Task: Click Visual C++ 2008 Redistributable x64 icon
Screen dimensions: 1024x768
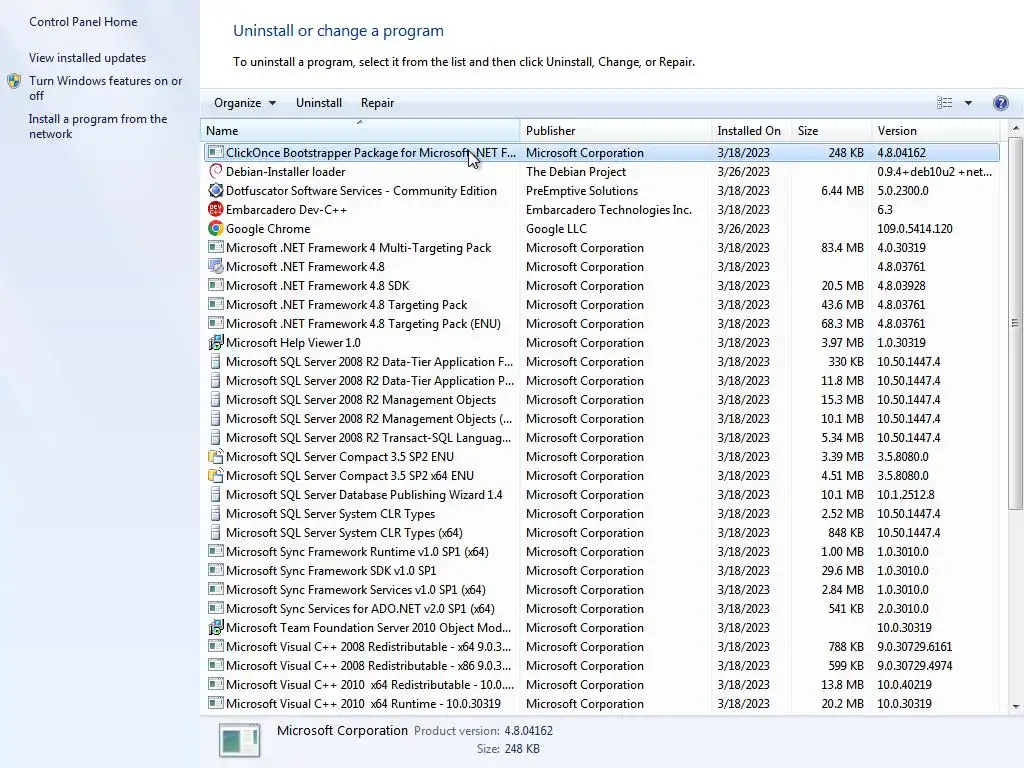Action: (216, 647)
